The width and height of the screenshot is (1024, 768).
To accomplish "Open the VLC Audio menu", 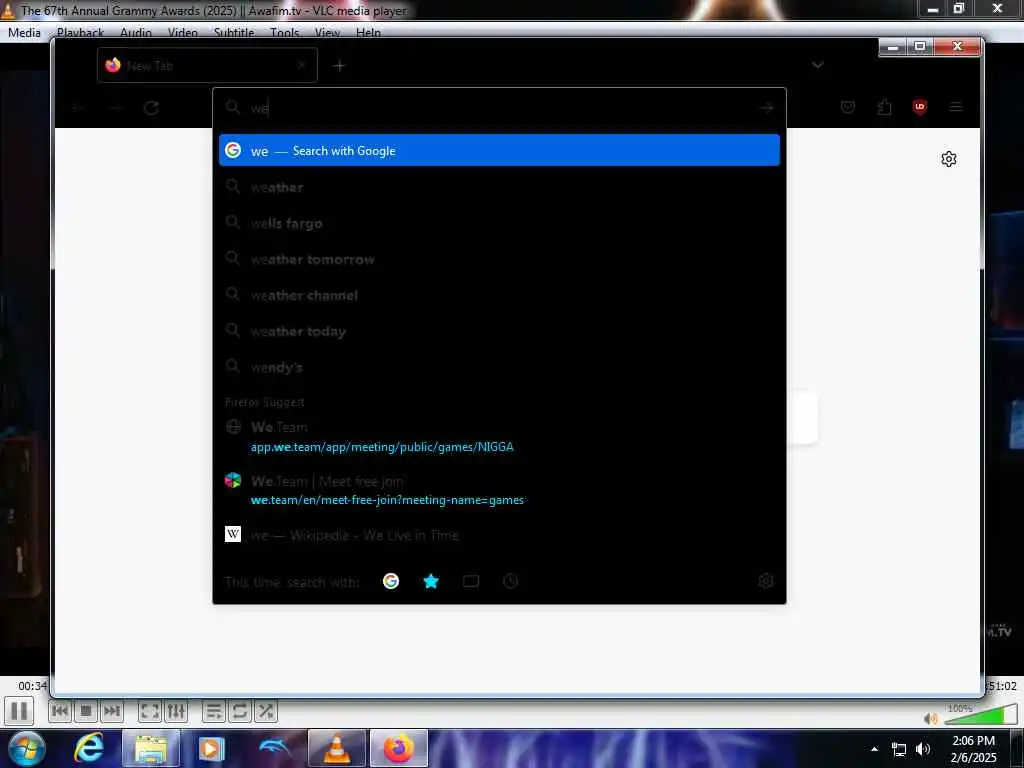I will tap(136, 33).
